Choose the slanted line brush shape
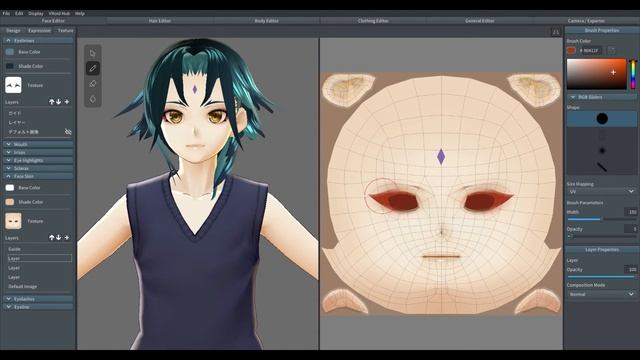 coord(602,167)
